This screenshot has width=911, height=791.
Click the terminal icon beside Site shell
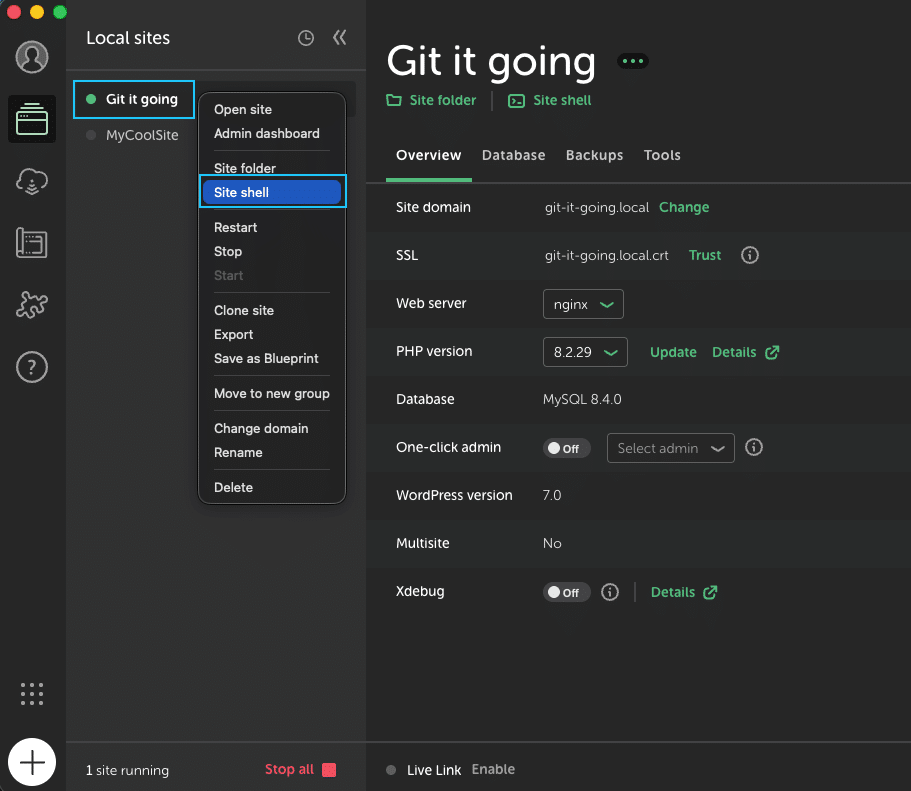click(x=517, y=101)
